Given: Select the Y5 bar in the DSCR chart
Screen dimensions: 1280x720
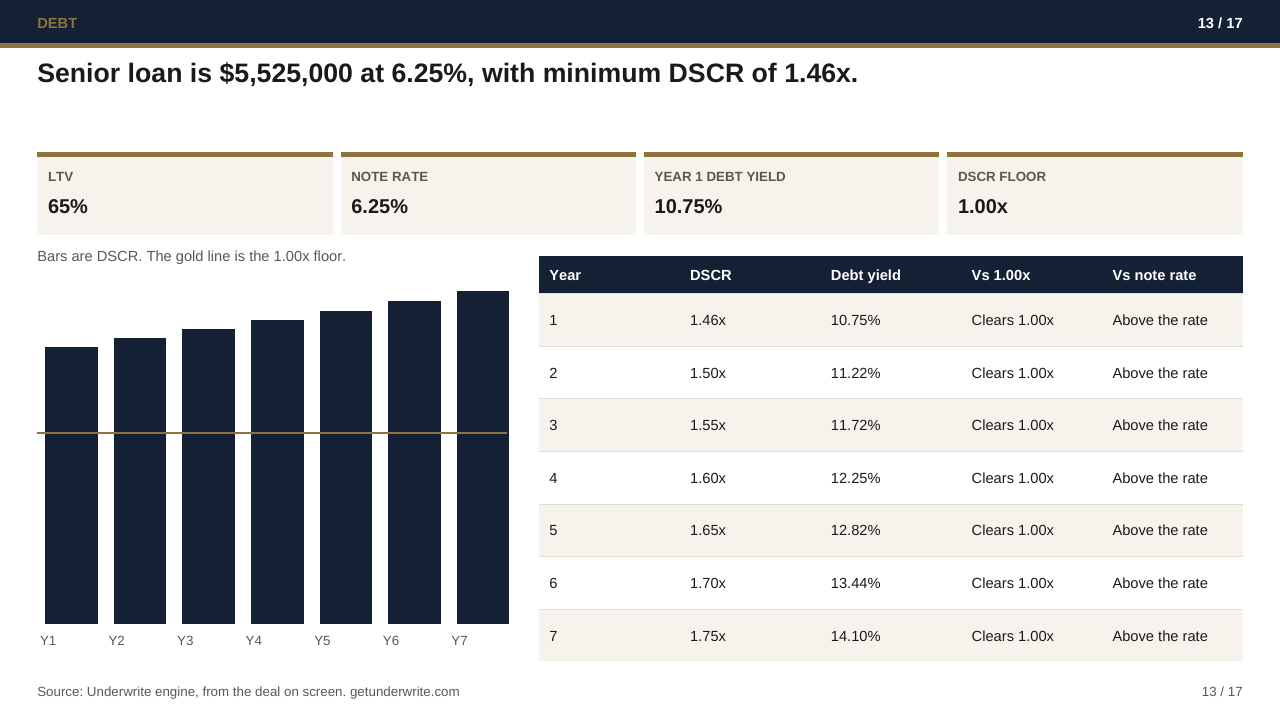Looking at the screenshot, I should [x=346, y=467].
